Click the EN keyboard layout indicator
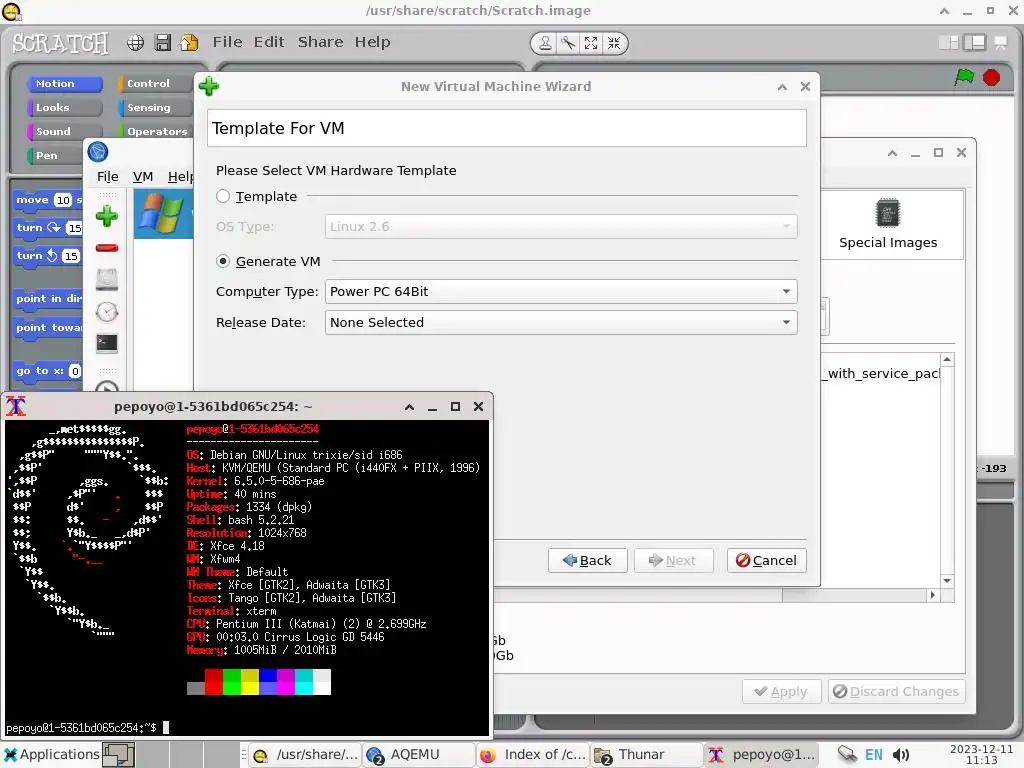Screen dimensions: 1024x768 pyautogui.click(x=874, y=755)
